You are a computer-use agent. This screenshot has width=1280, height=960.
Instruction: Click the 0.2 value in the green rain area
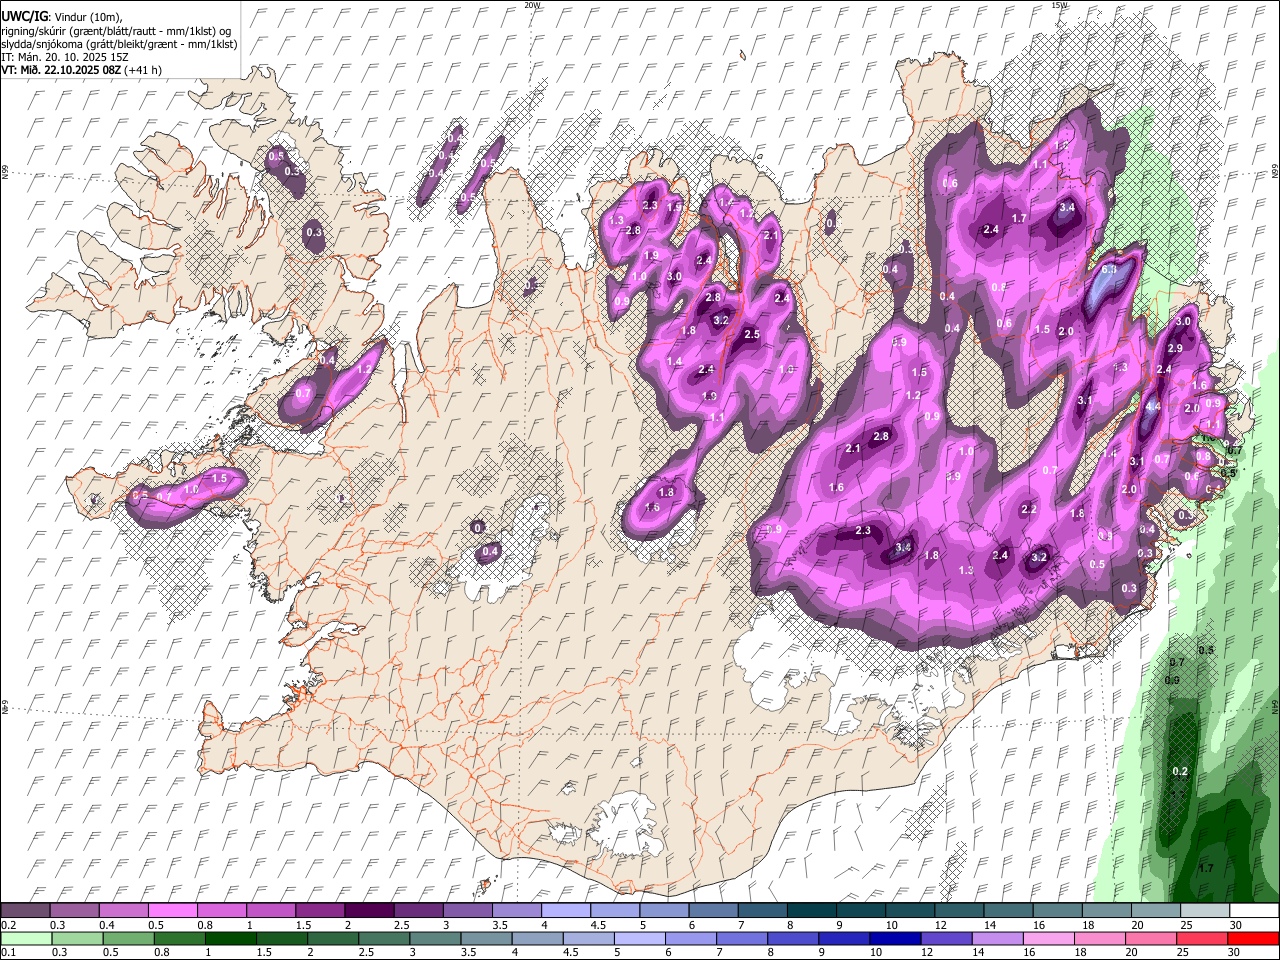pos(1180,771)
